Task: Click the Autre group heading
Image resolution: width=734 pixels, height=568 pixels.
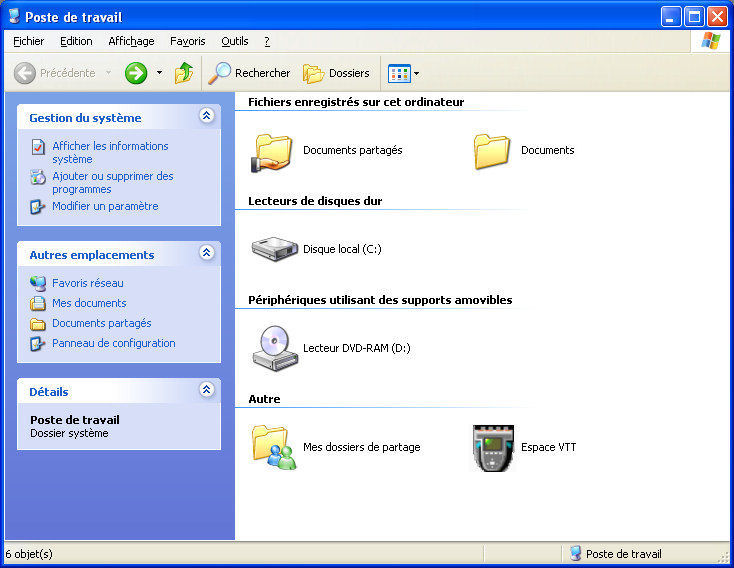Action: click(x=264, y=399)
